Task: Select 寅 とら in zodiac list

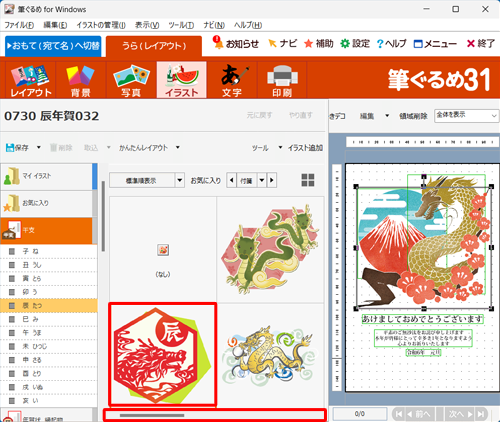Action: (x=49, y=278)
